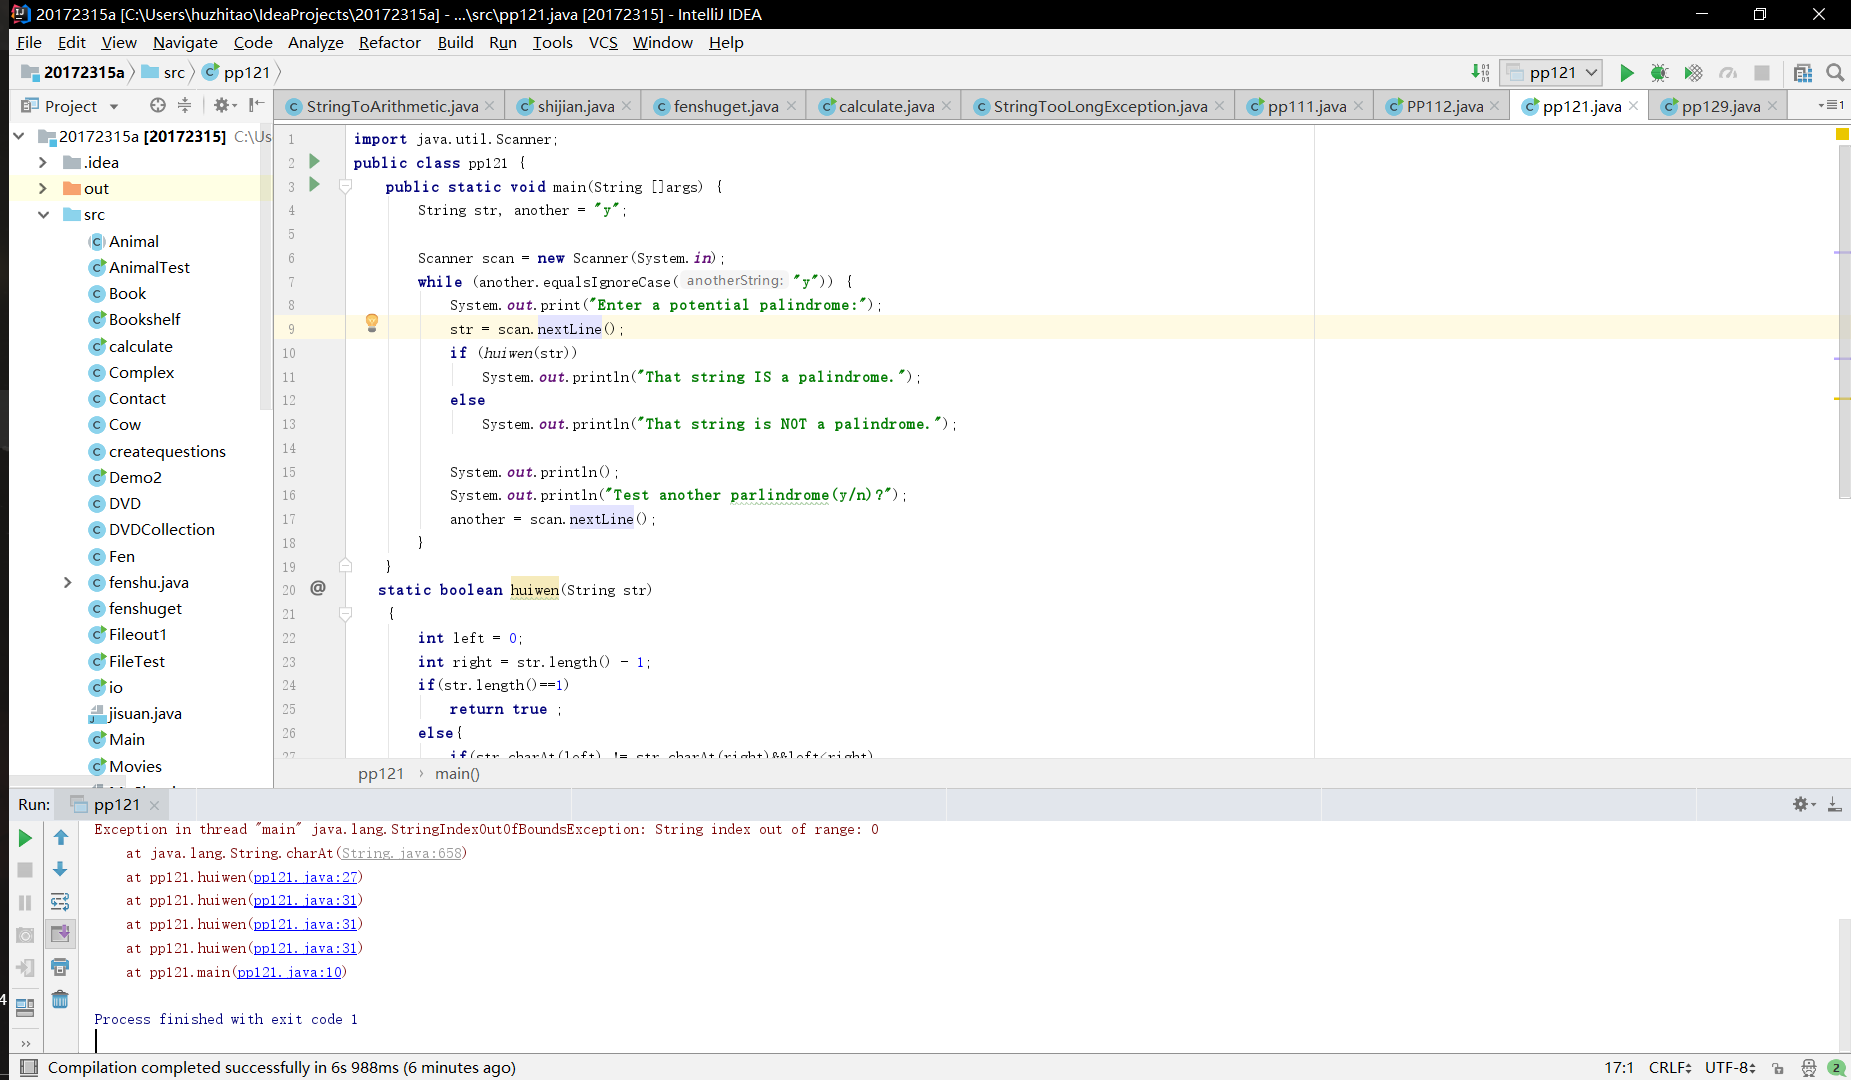This screenshot has width=1851, height=1080.
Task: Close the pp121 Run tab
Action: 154,805
